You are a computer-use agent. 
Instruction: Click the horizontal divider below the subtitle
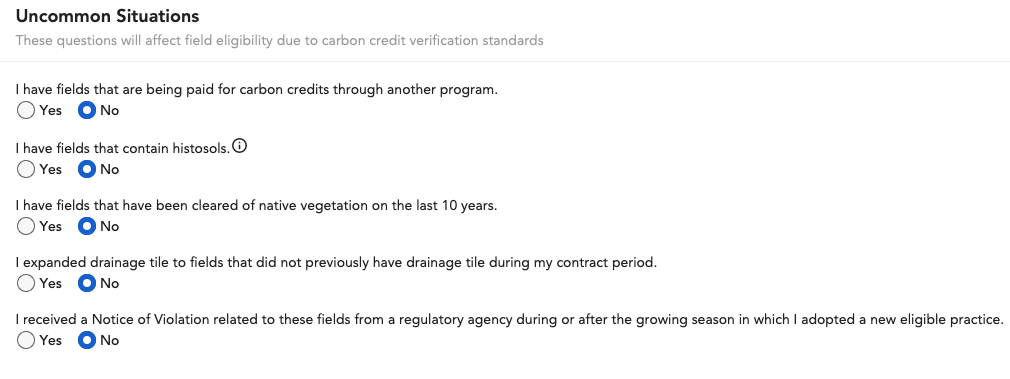505,62
